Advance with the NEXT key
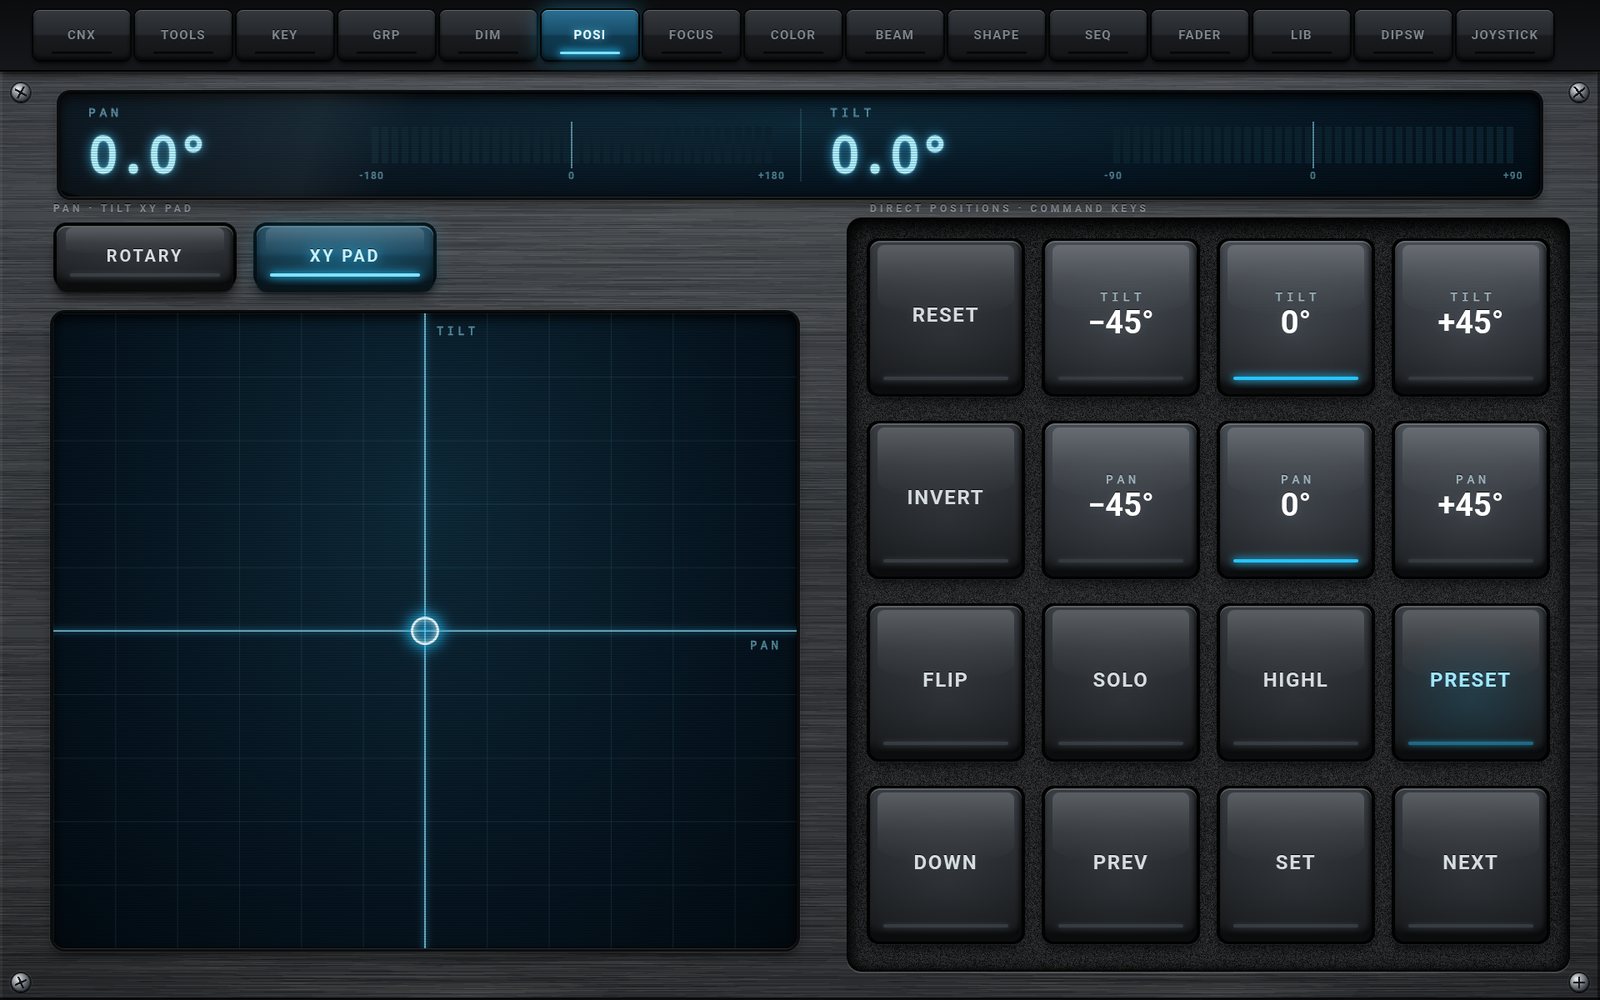The width and height of the screenshot is (1600, 1000). [x=1470, y=864]
